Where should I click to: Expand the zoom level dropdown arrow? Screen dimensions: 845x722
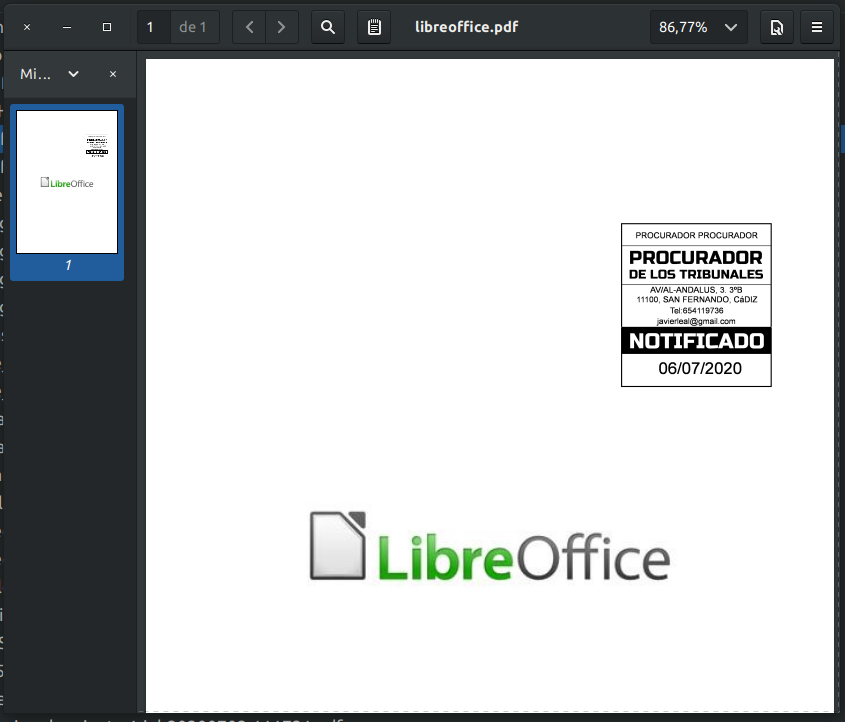(731, 27)
